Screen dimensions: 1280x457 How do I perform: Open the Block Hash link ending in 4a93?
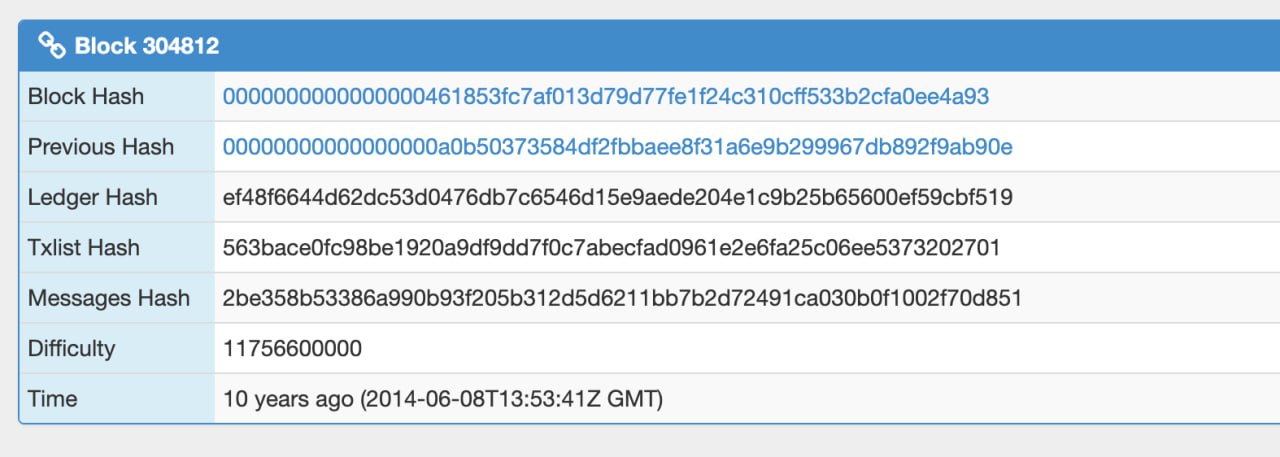pyautogui.click(x=606, y=97)
